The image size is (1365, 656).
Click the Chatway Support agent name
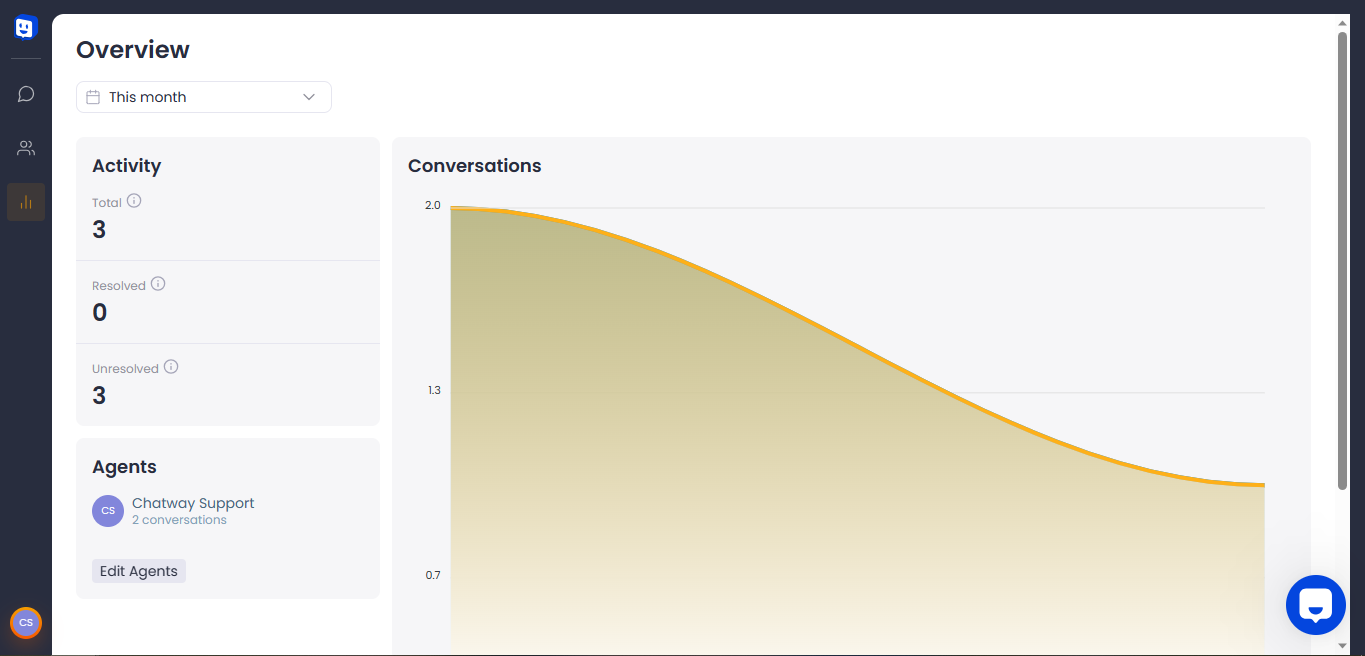click(x=193, y=503)
